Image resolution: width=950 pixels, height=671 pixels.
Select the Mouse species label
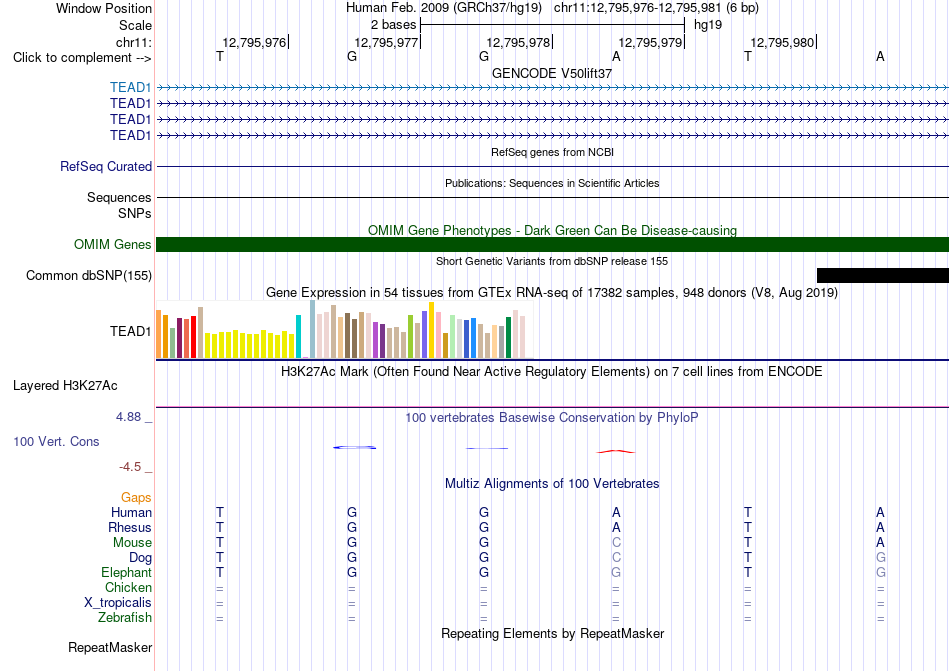pyautogui.click(x=132, y=543)
